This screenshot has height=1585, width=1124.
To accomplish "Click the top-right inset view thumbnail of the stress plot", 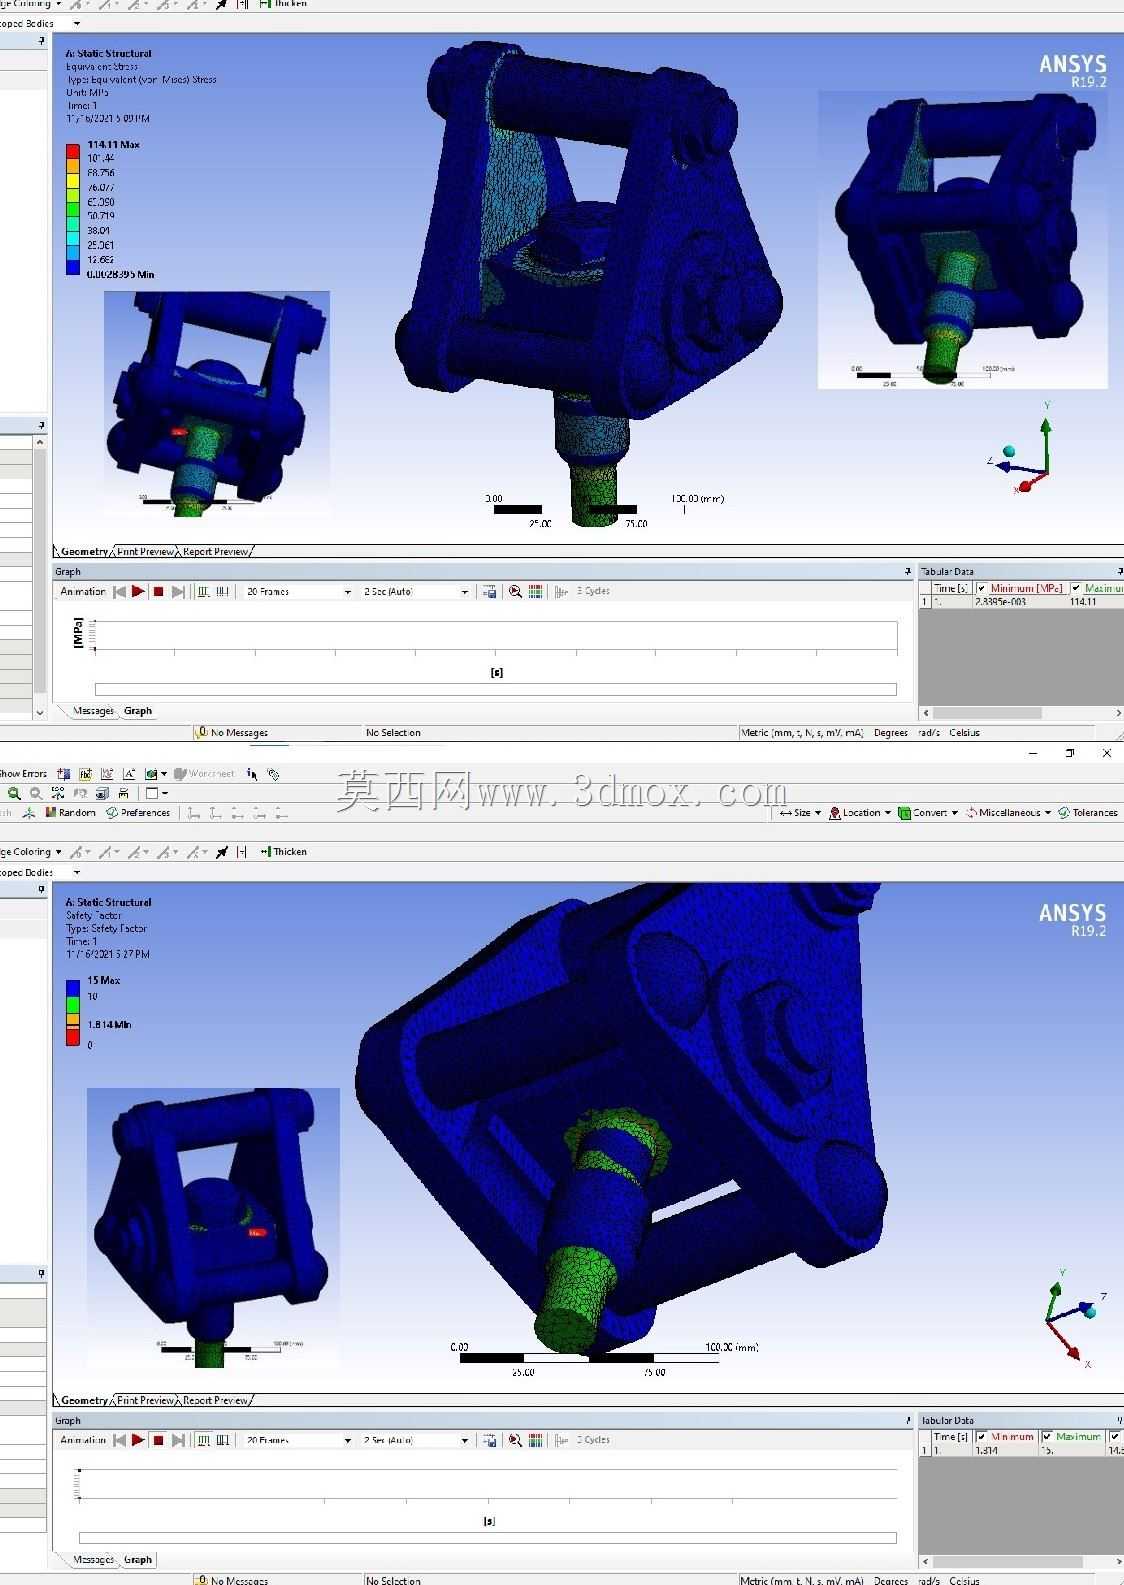I will click(962, 240).
